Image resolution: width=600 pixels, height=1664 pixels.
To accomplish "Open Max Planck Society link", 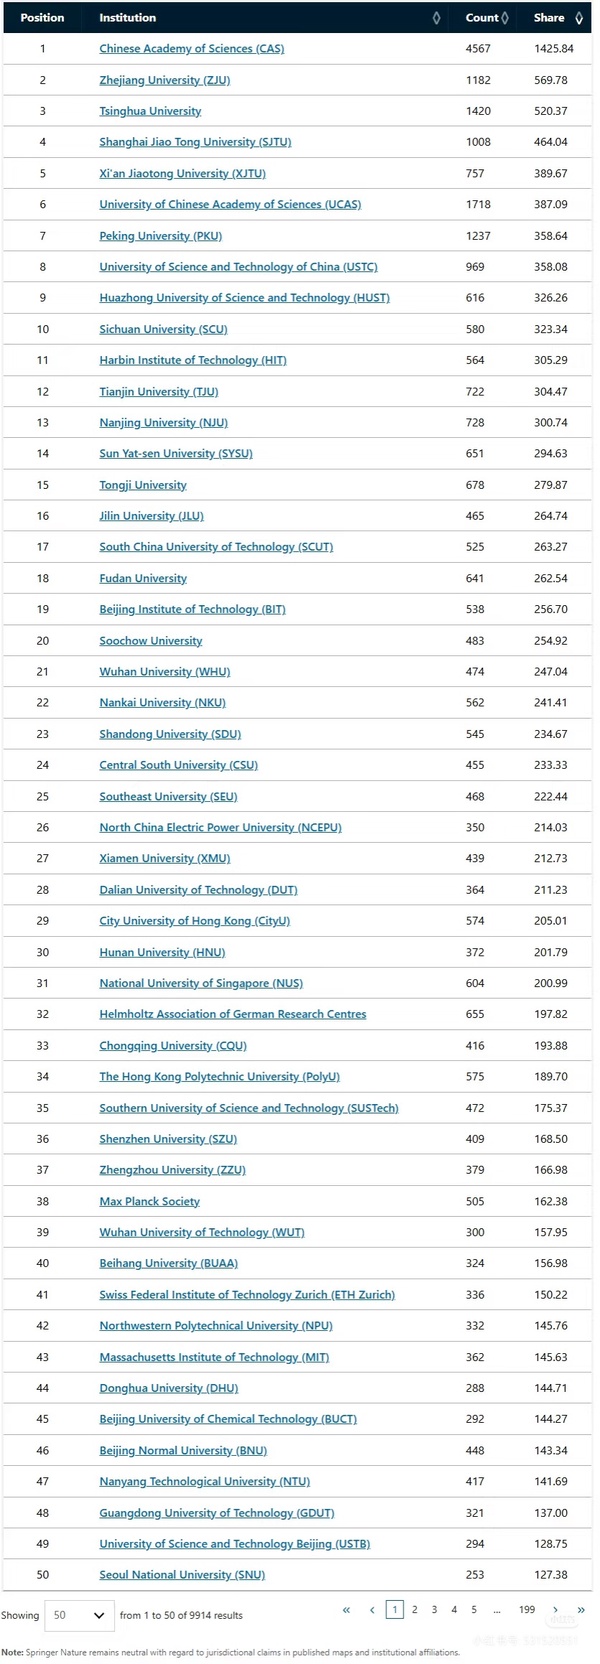I will click(x=149, y=1201).
